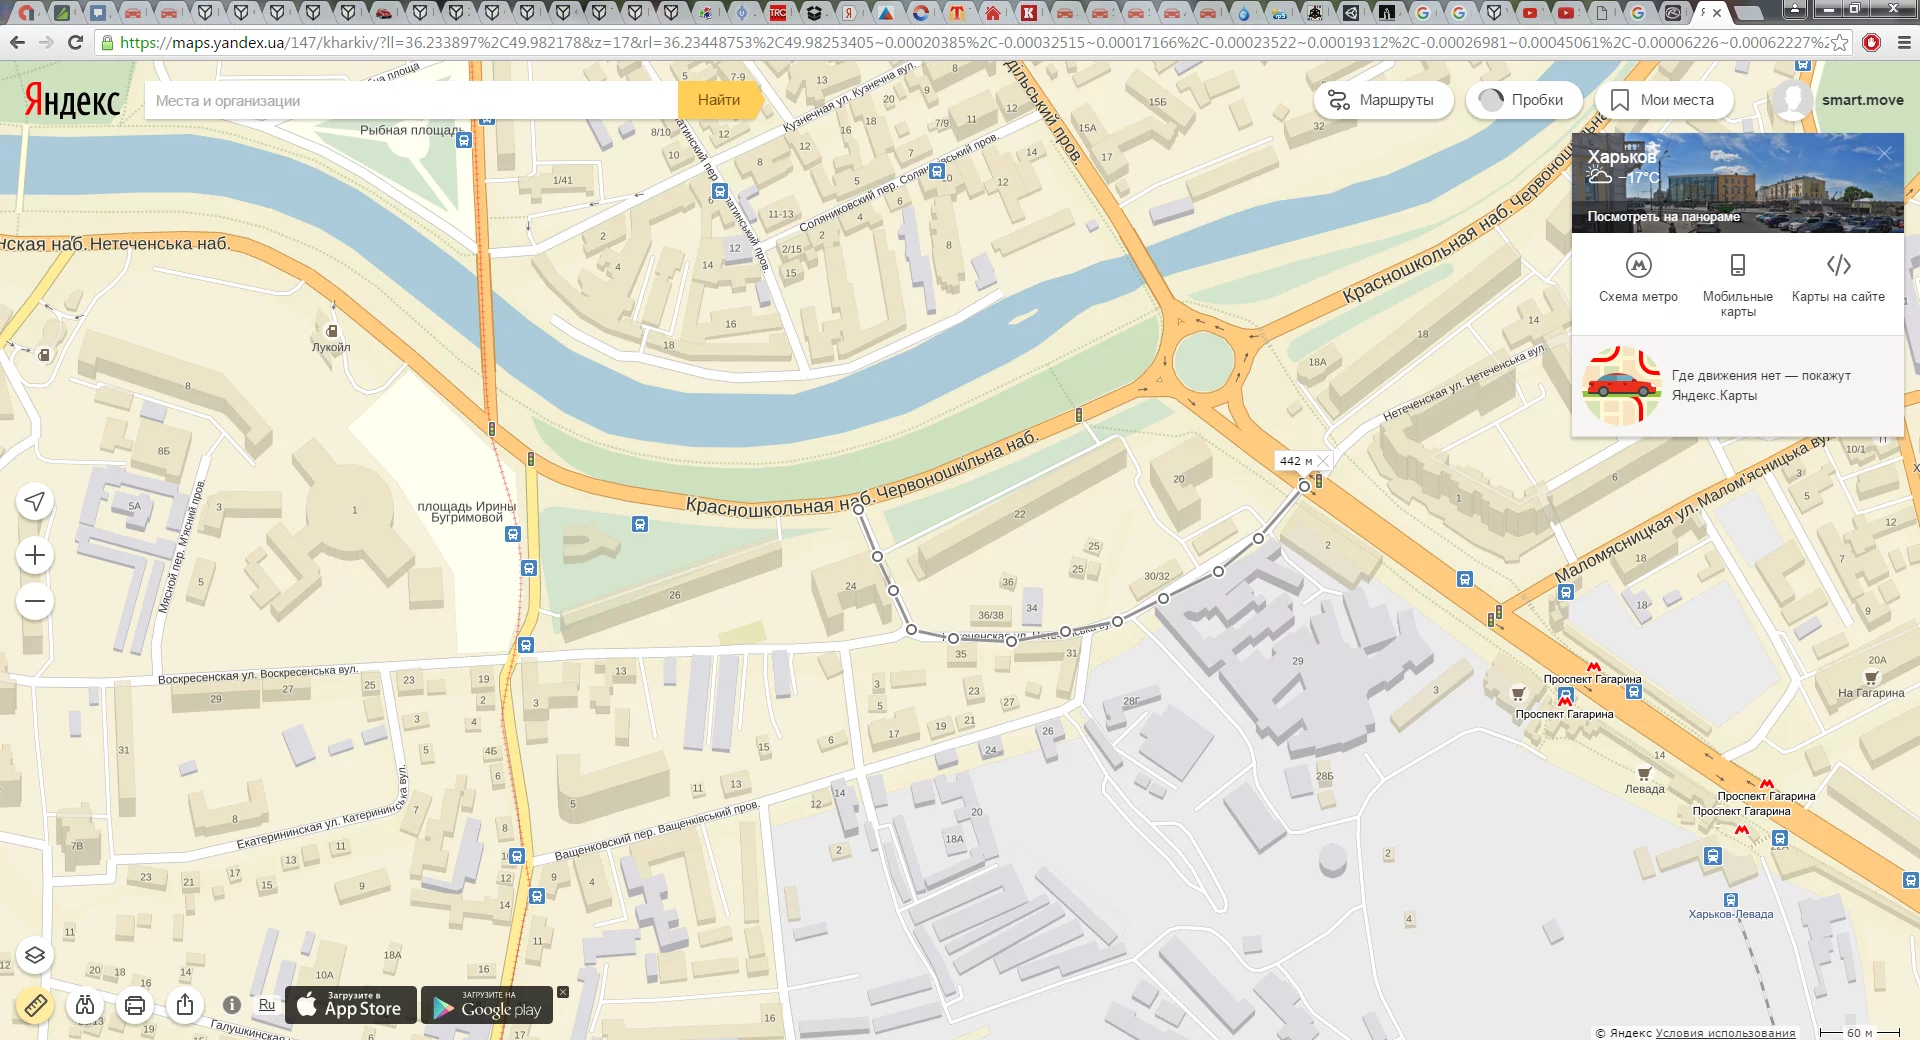Image resolution: width=1920 pixels, height=1040 pixels.
Task: Open the 'Посмотреть на панораме' thumbnail
Action: [1737, 183]
